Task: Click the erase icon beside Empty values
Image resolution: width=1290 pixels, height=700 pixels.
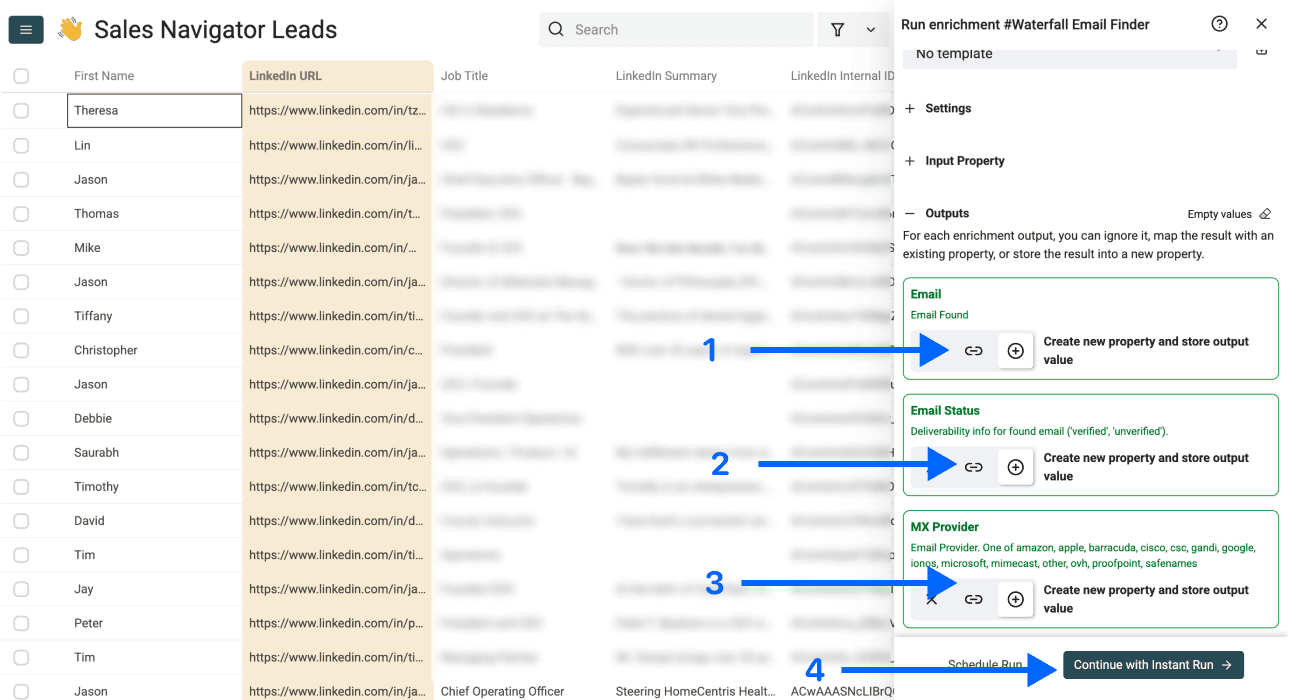Action: (1264, 213)
